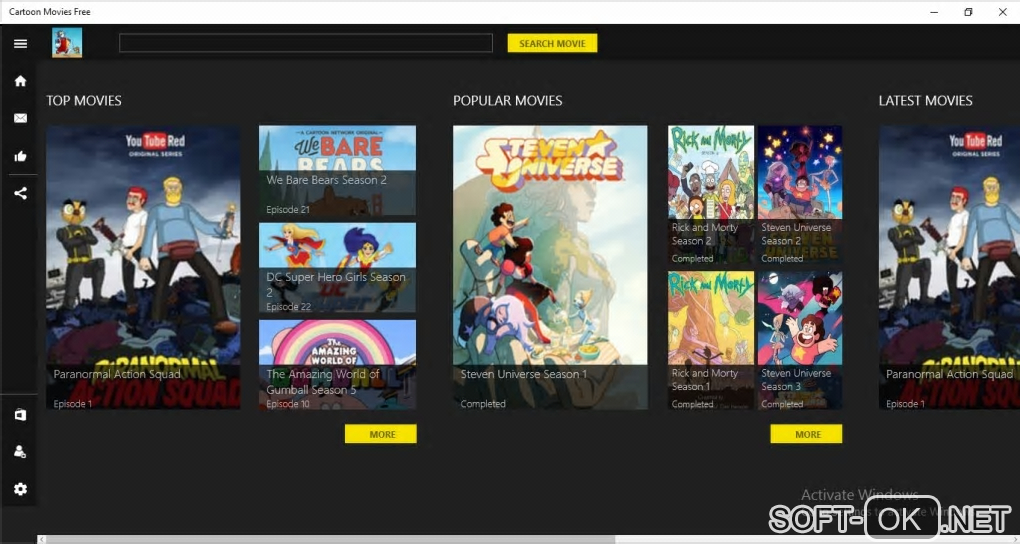Viewport: 1020px width, 544px height.
Task: Click 'Episode 22' under DC Super Hero Girls
Action: pyautogui.click(x=288, y=306)
